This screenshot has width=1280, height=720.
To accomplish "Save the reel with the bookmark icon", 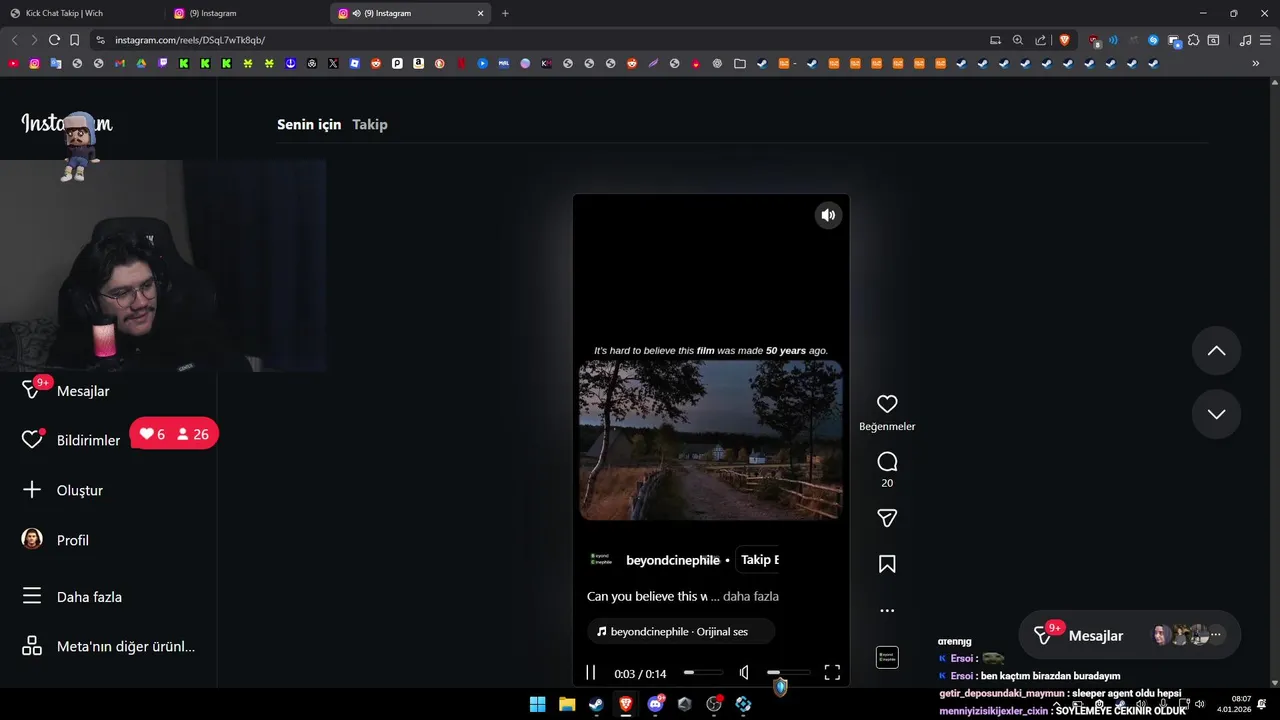I will point(887,564).
